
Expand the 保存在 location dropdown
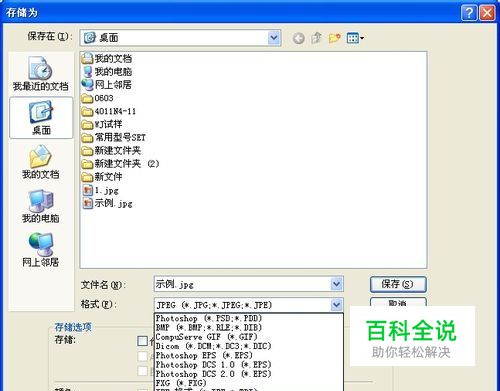[274, 38]
